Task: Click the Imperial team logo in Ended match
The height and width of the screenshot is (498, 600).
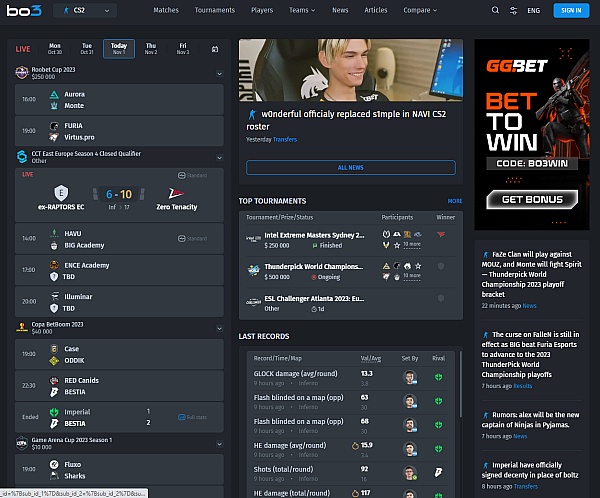Action: (x=54, y=412)
